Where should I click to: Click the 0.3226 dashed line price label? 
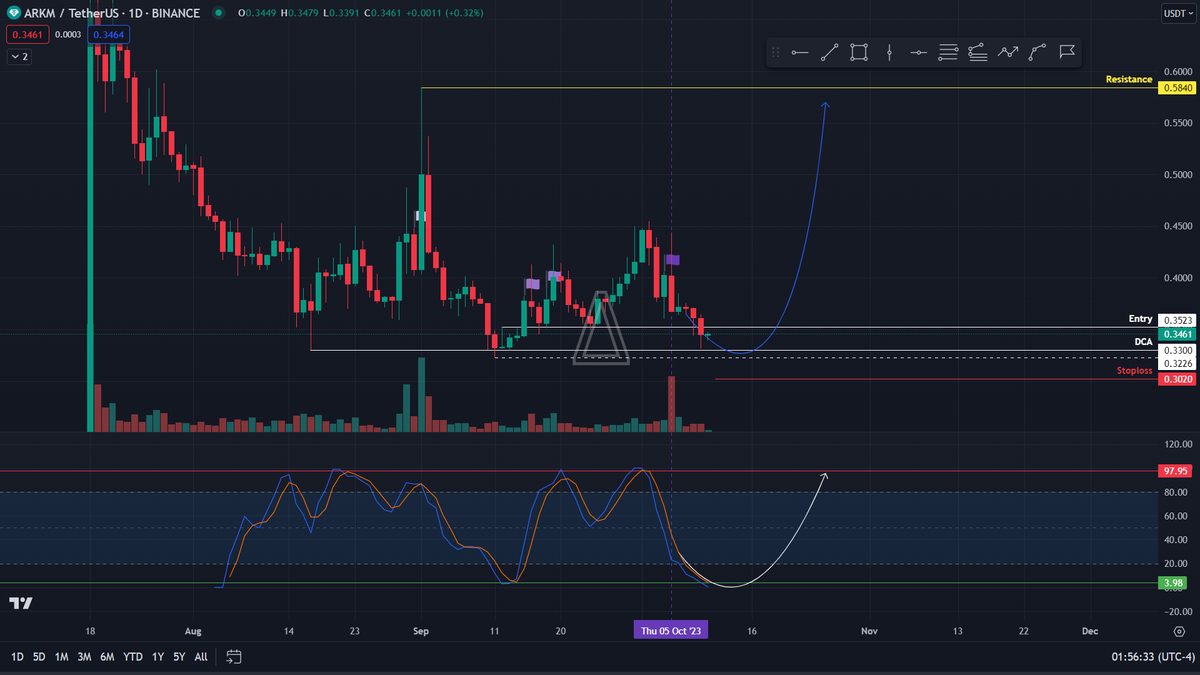pyautogui.click(x=1175, y=363)
